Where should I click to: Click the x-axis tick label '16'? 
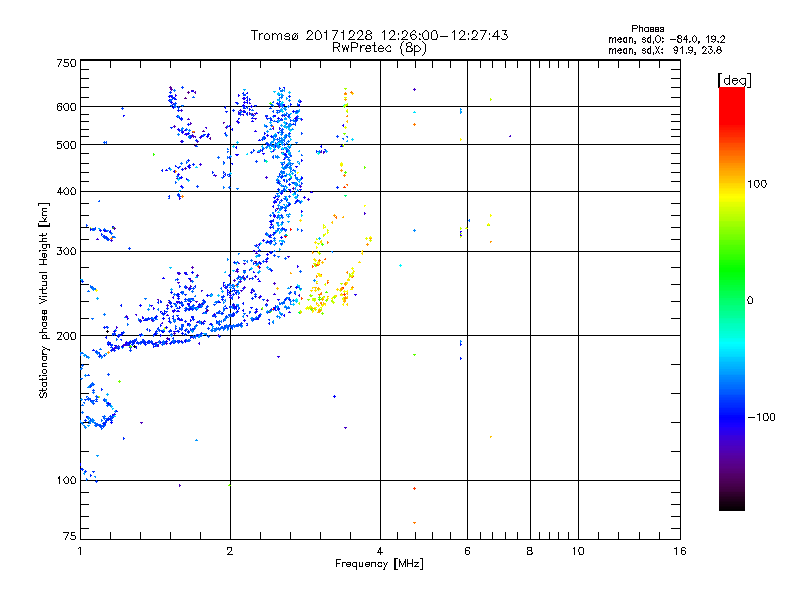tap(680, 551)
